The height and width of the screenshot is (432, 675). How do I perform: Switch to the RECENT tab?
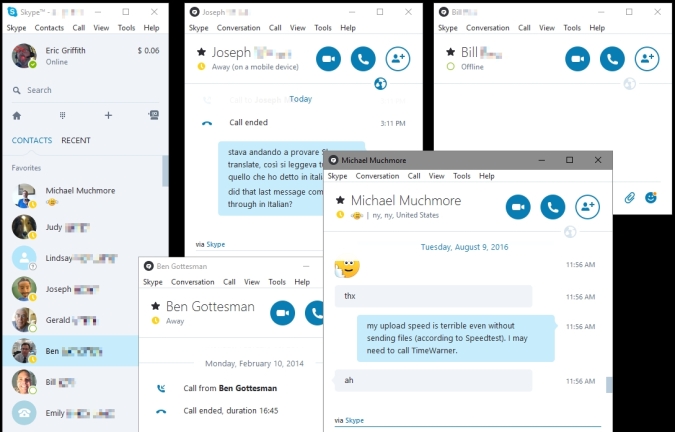pos(76,140)
